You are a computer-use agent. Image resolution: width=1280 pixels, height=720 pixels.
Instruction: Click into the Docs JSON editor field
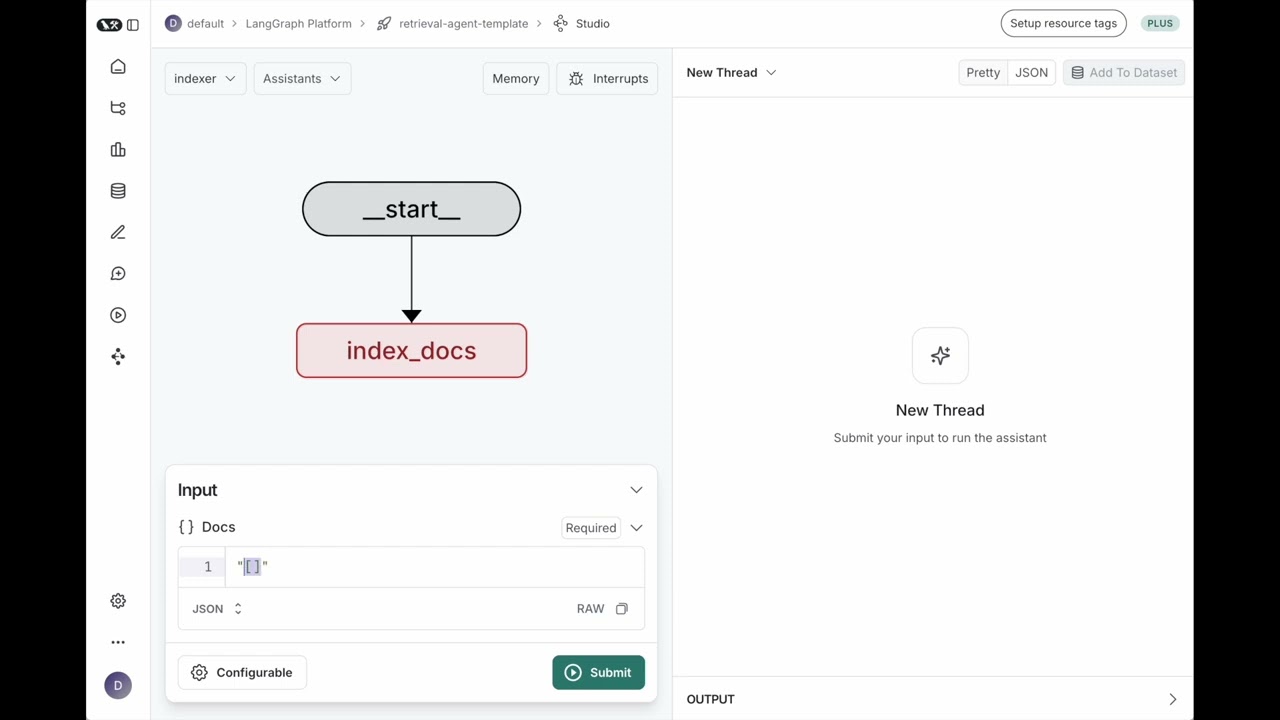pyautogui.click(x=435, y=567)
